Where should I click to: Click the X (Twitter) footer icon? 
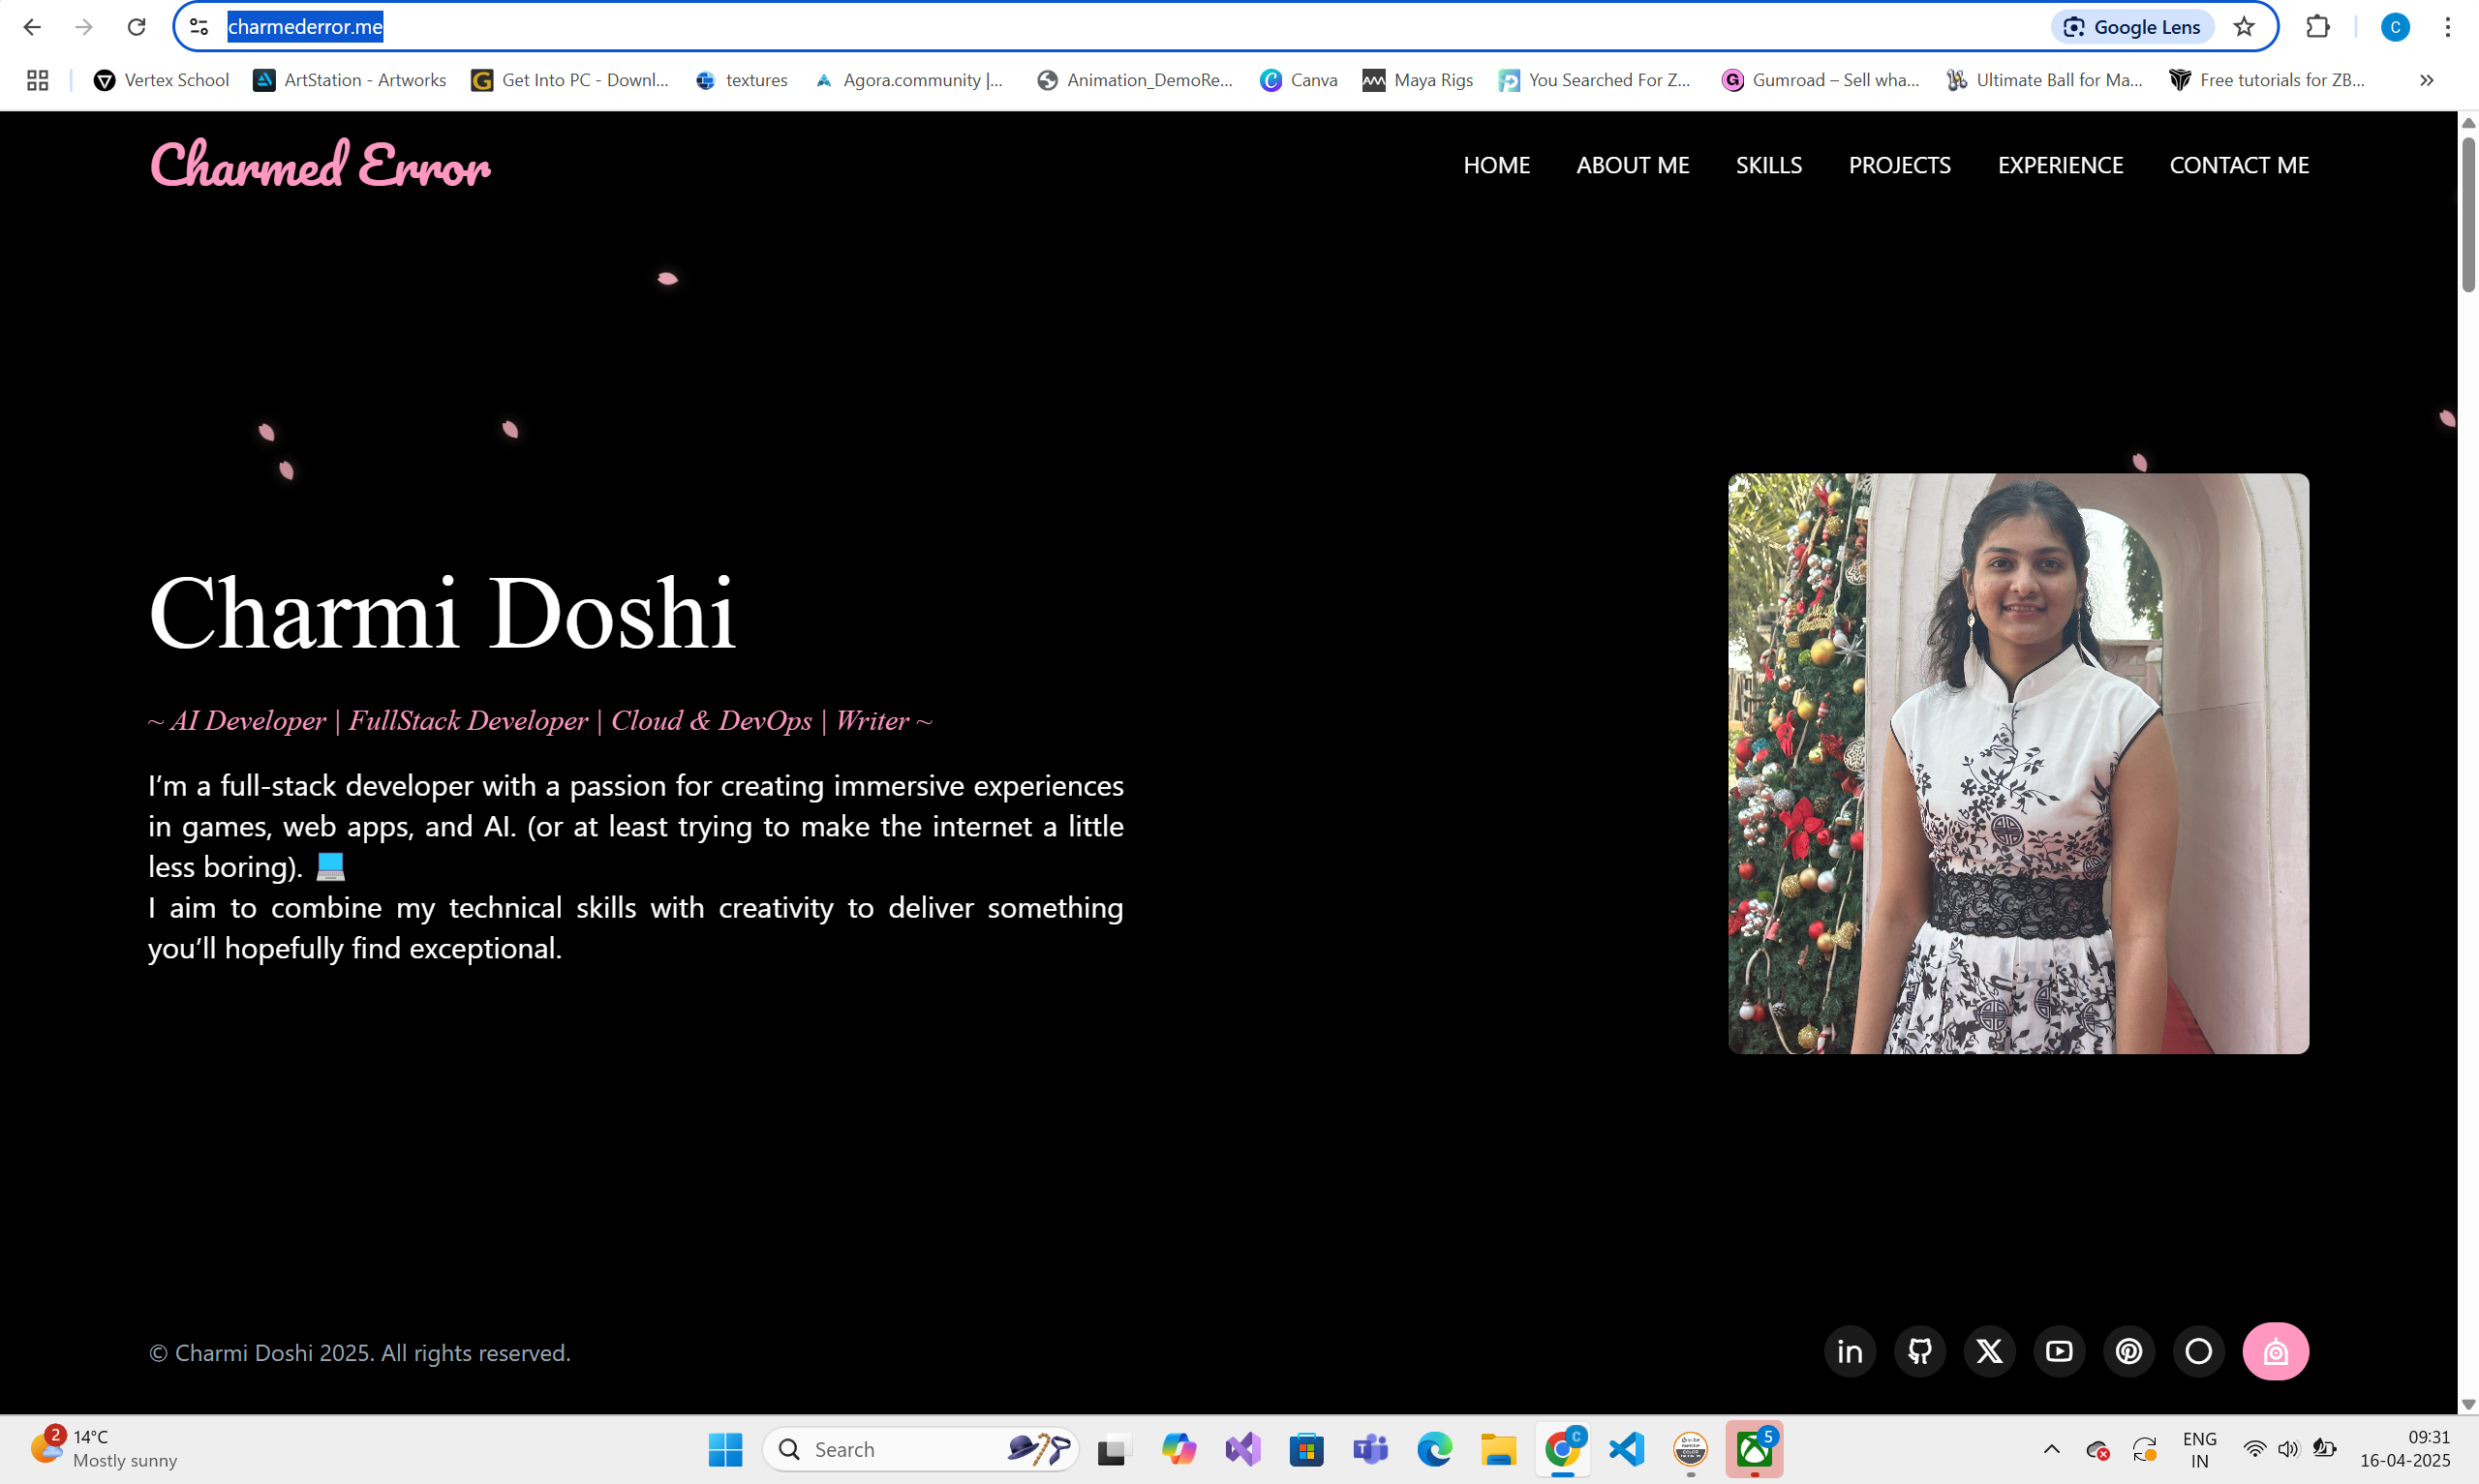(1989, 1352)
